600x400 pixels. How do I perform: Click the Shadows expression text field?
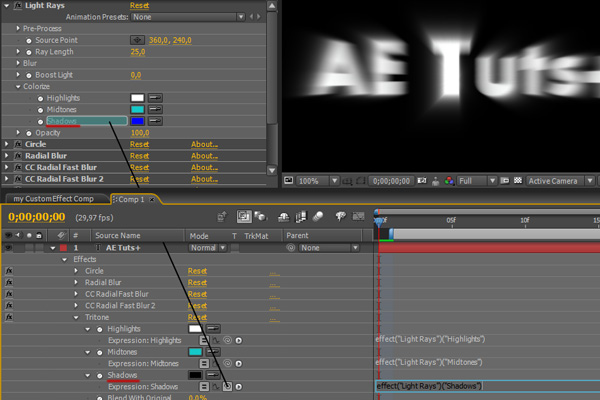click(x=488, y=386)
